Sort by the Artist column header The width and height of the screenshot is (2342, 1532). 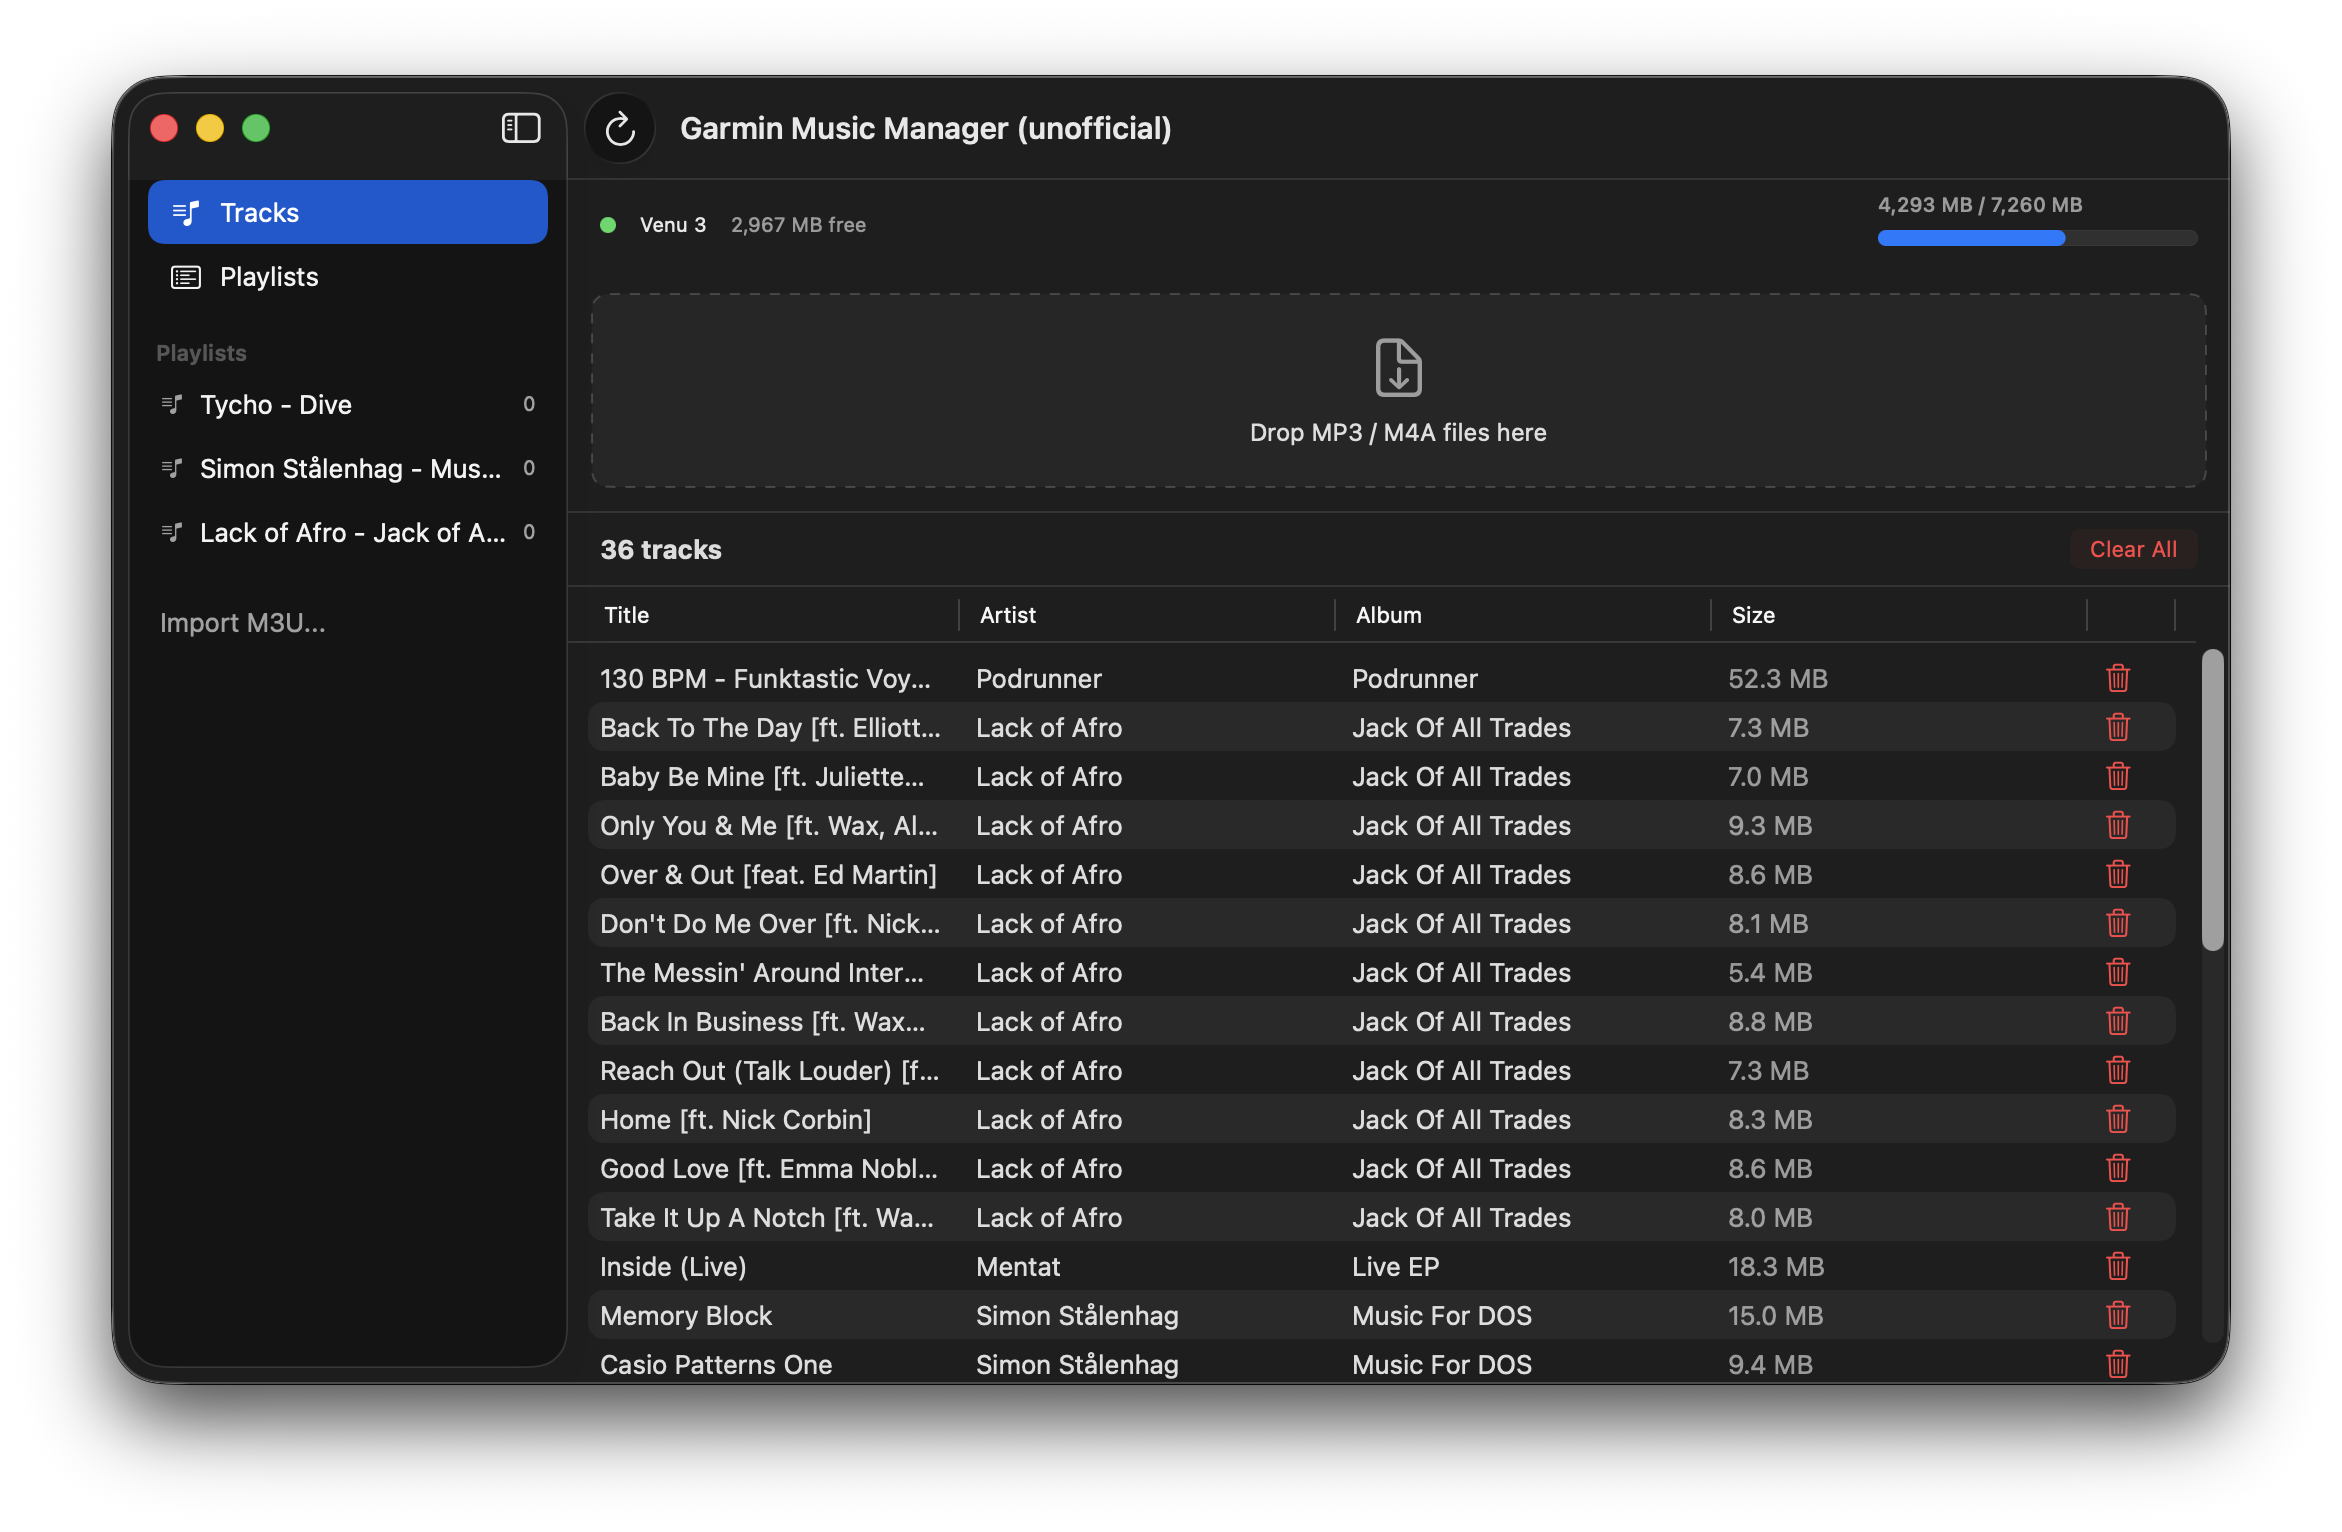point(1007,615)
